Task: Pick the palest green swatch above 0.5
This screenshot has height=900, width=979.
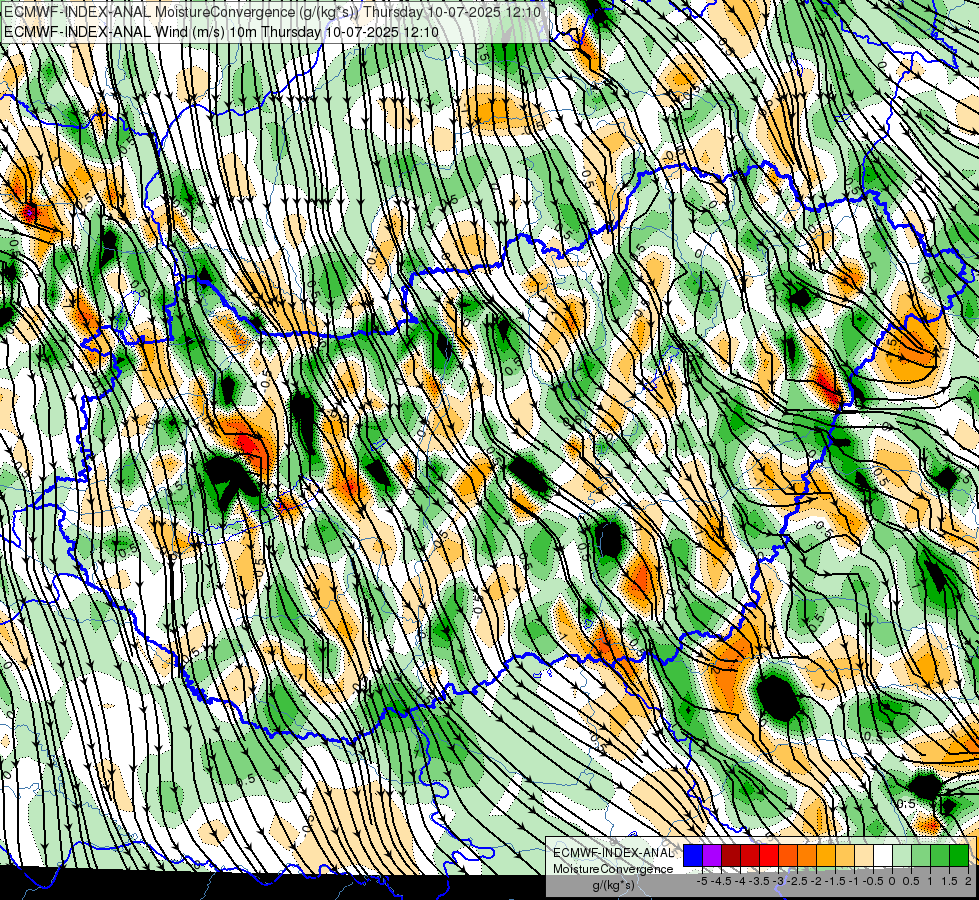Action: (902, 855)
